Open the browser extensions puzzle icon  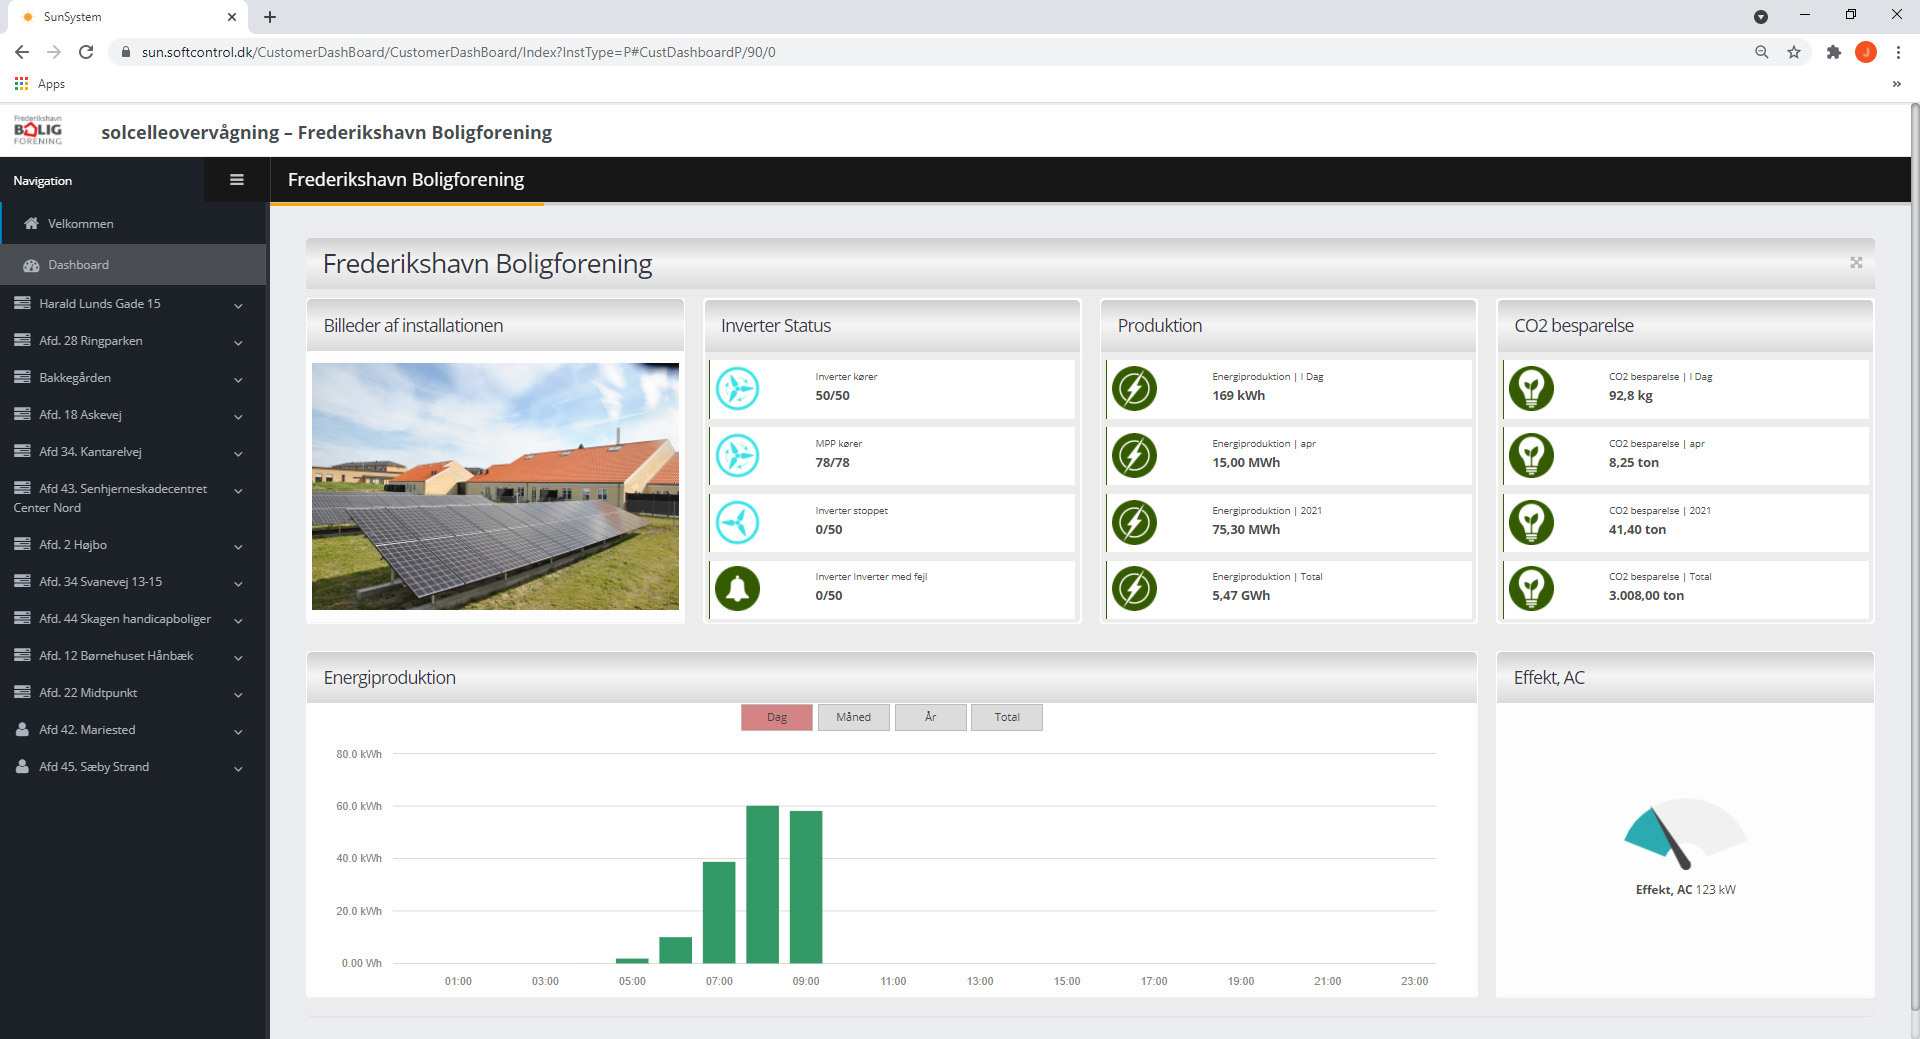pos(1833,52)
